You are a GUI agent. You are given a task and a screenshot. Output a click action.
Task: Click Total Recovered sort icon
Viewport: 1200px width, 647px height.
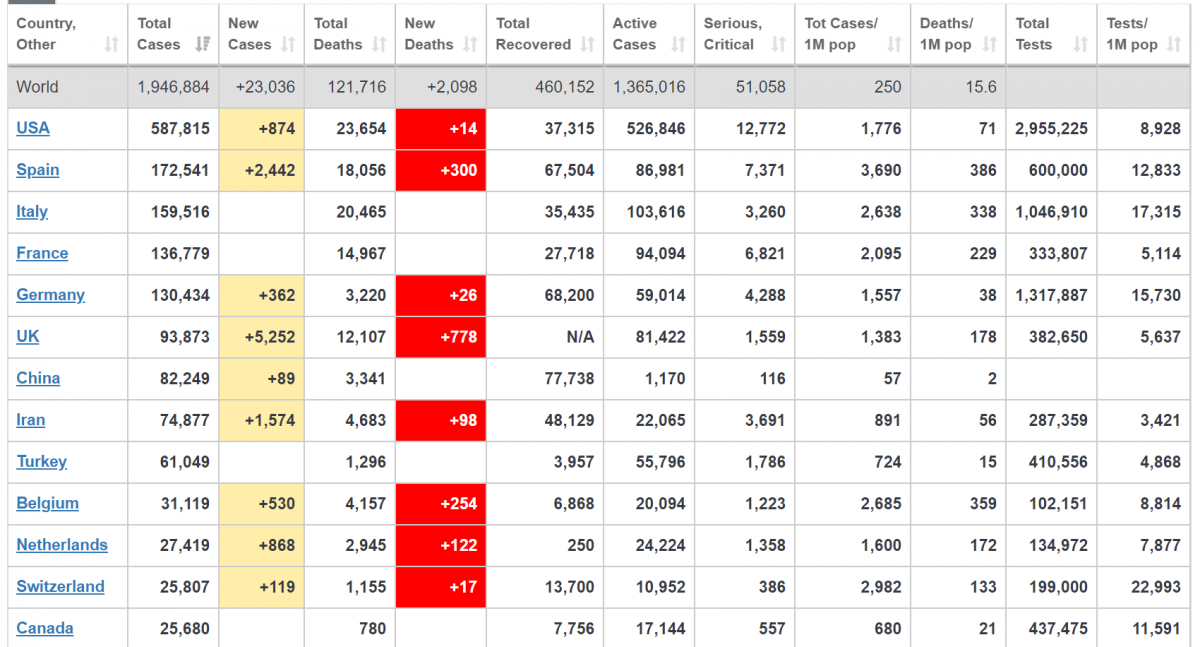[x=587, y=44]
